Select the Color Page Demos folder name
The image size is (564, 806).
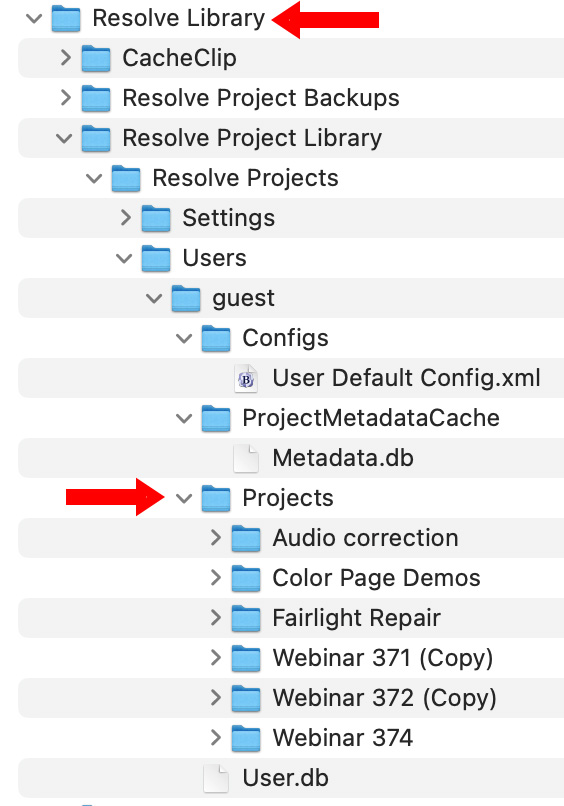tap(376, 578)
